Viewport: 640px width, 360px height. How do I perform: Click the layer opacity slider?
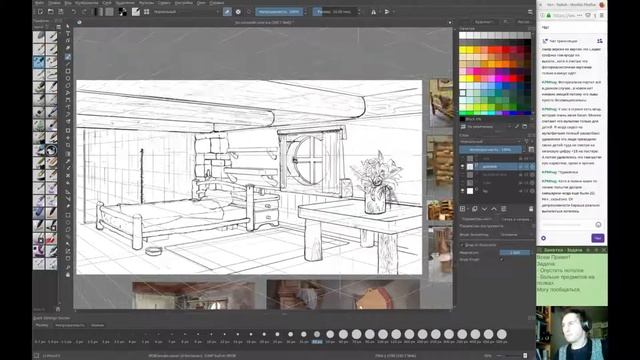(x=490, y=150)
